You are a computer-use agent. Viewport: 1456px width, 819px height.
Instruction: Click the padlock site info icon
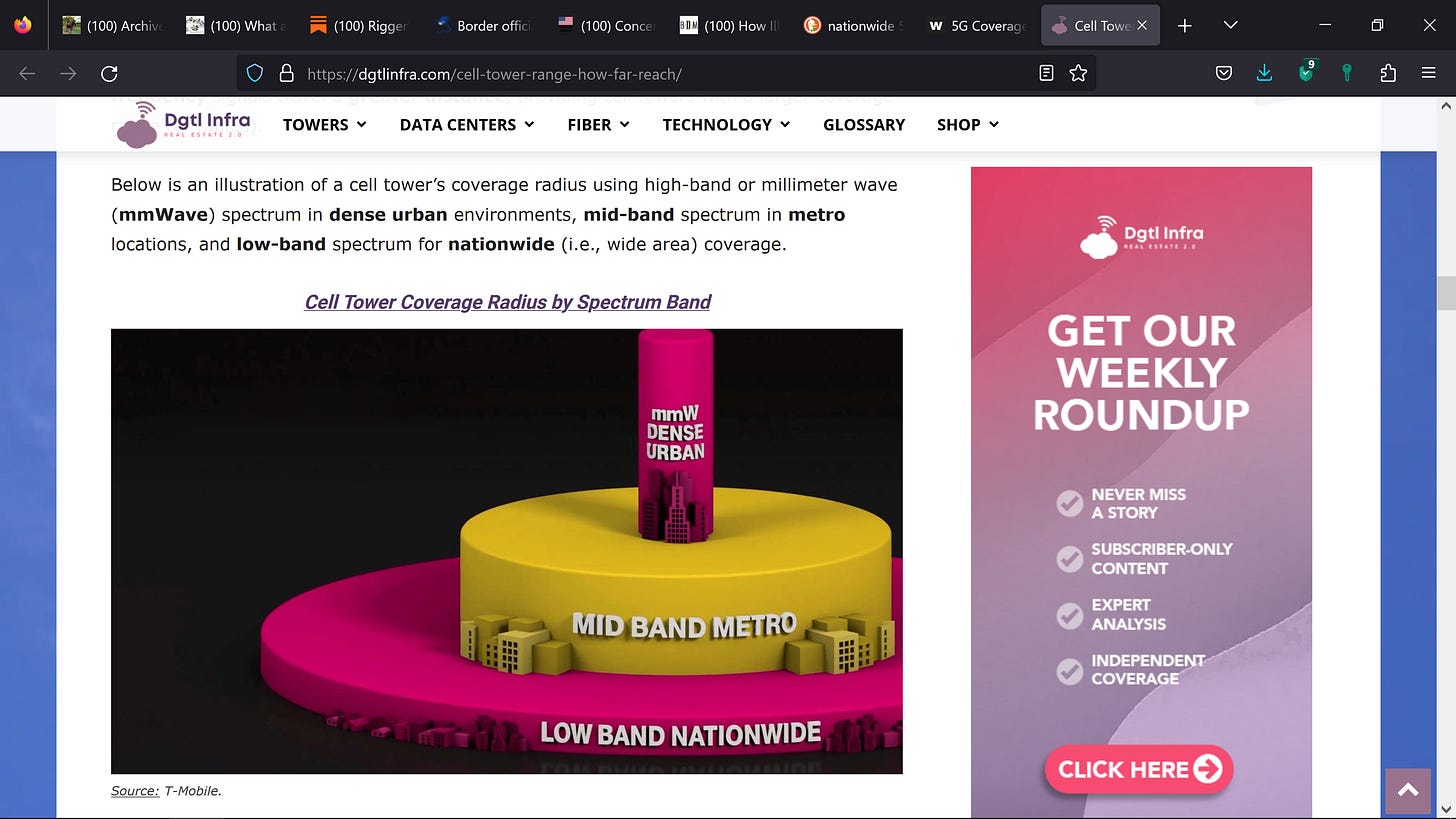click(286, 73)
